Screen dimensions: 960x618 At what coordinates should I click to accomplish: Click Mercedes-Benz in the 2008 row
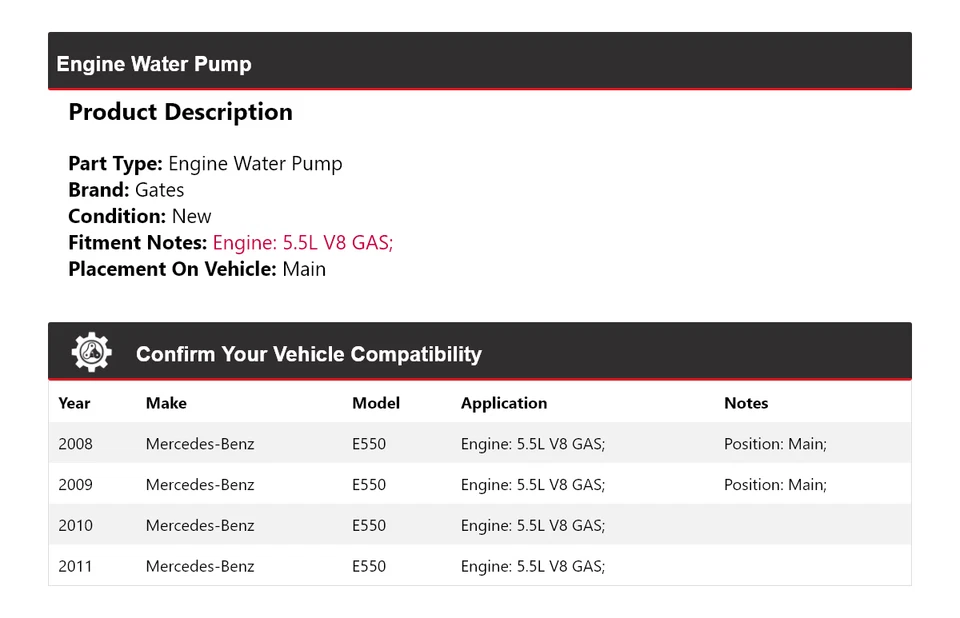coord(200,444)
